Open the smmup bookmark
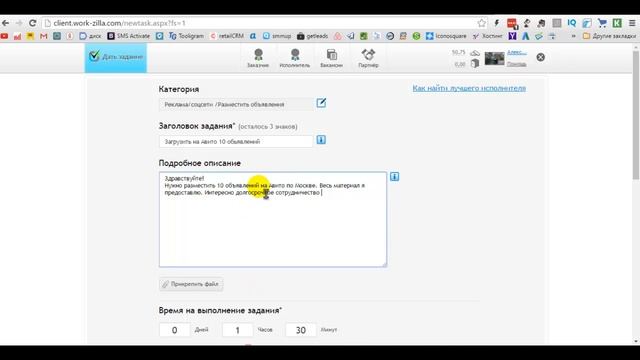The height and width of the screenshot is (360, 640). point(277,36)
